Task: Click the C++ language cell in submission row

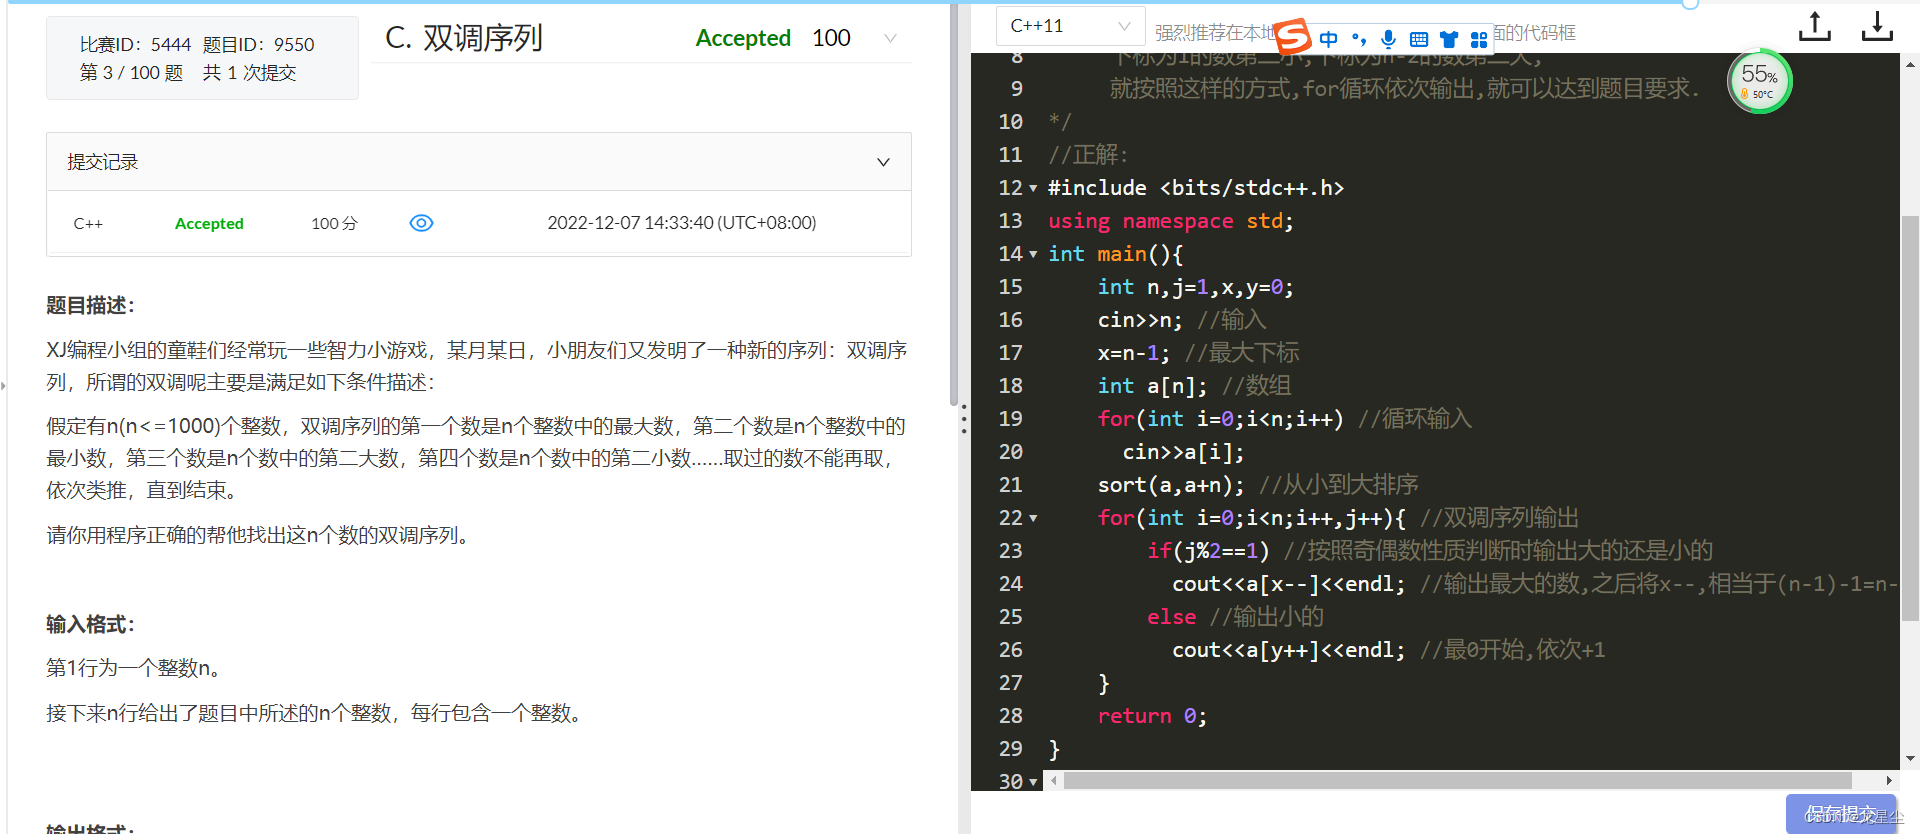Action: tap(88, 223)
